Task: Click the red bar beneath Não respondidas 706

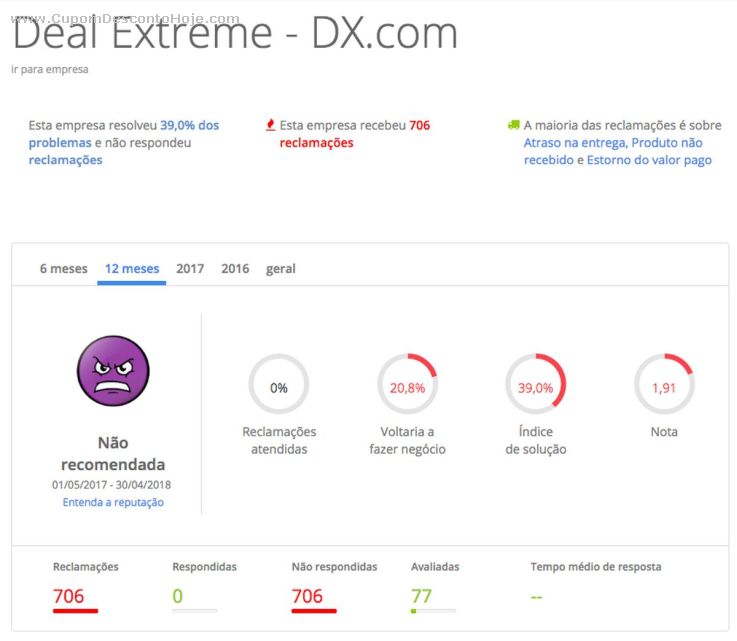Action: (314, 611)
